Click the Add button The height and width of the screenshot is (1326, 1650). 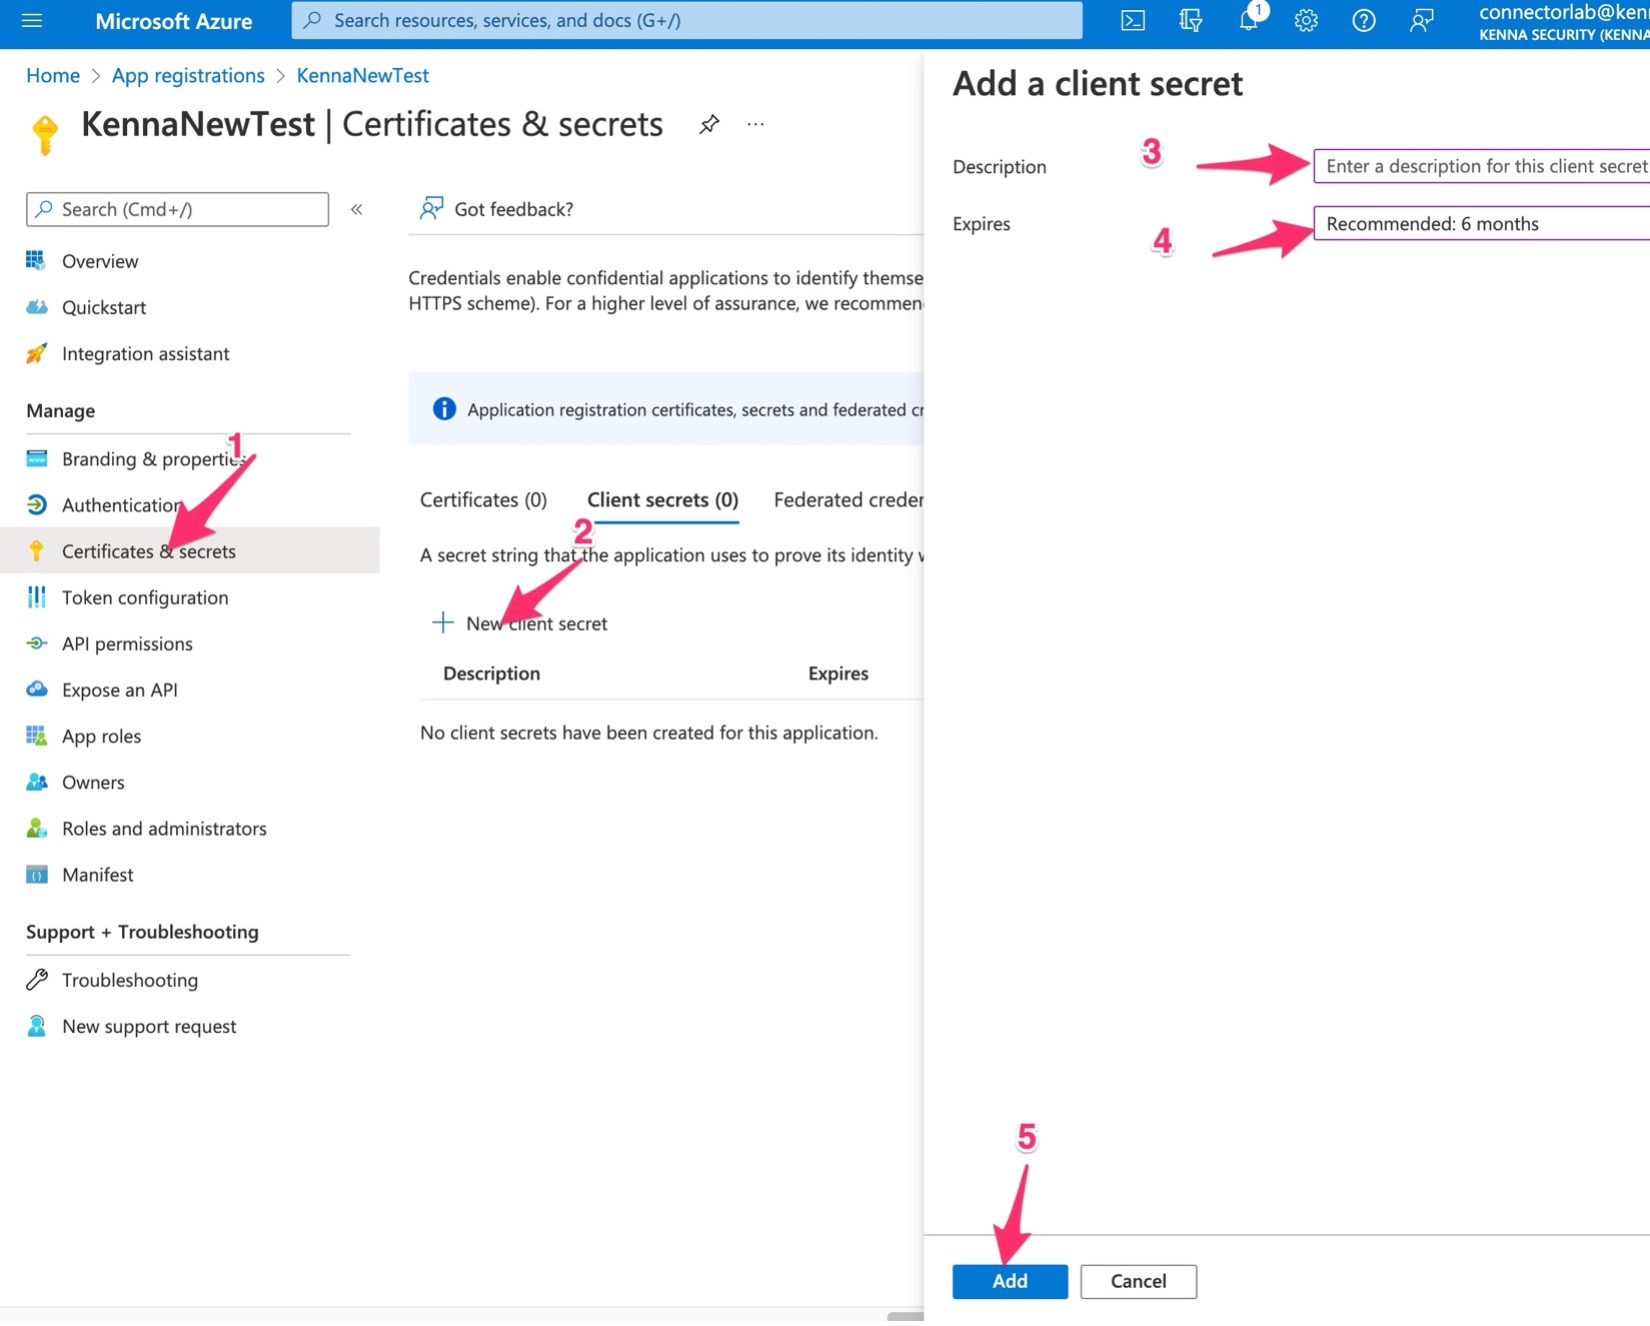pyautogui.click(x=1009, y=1281)
